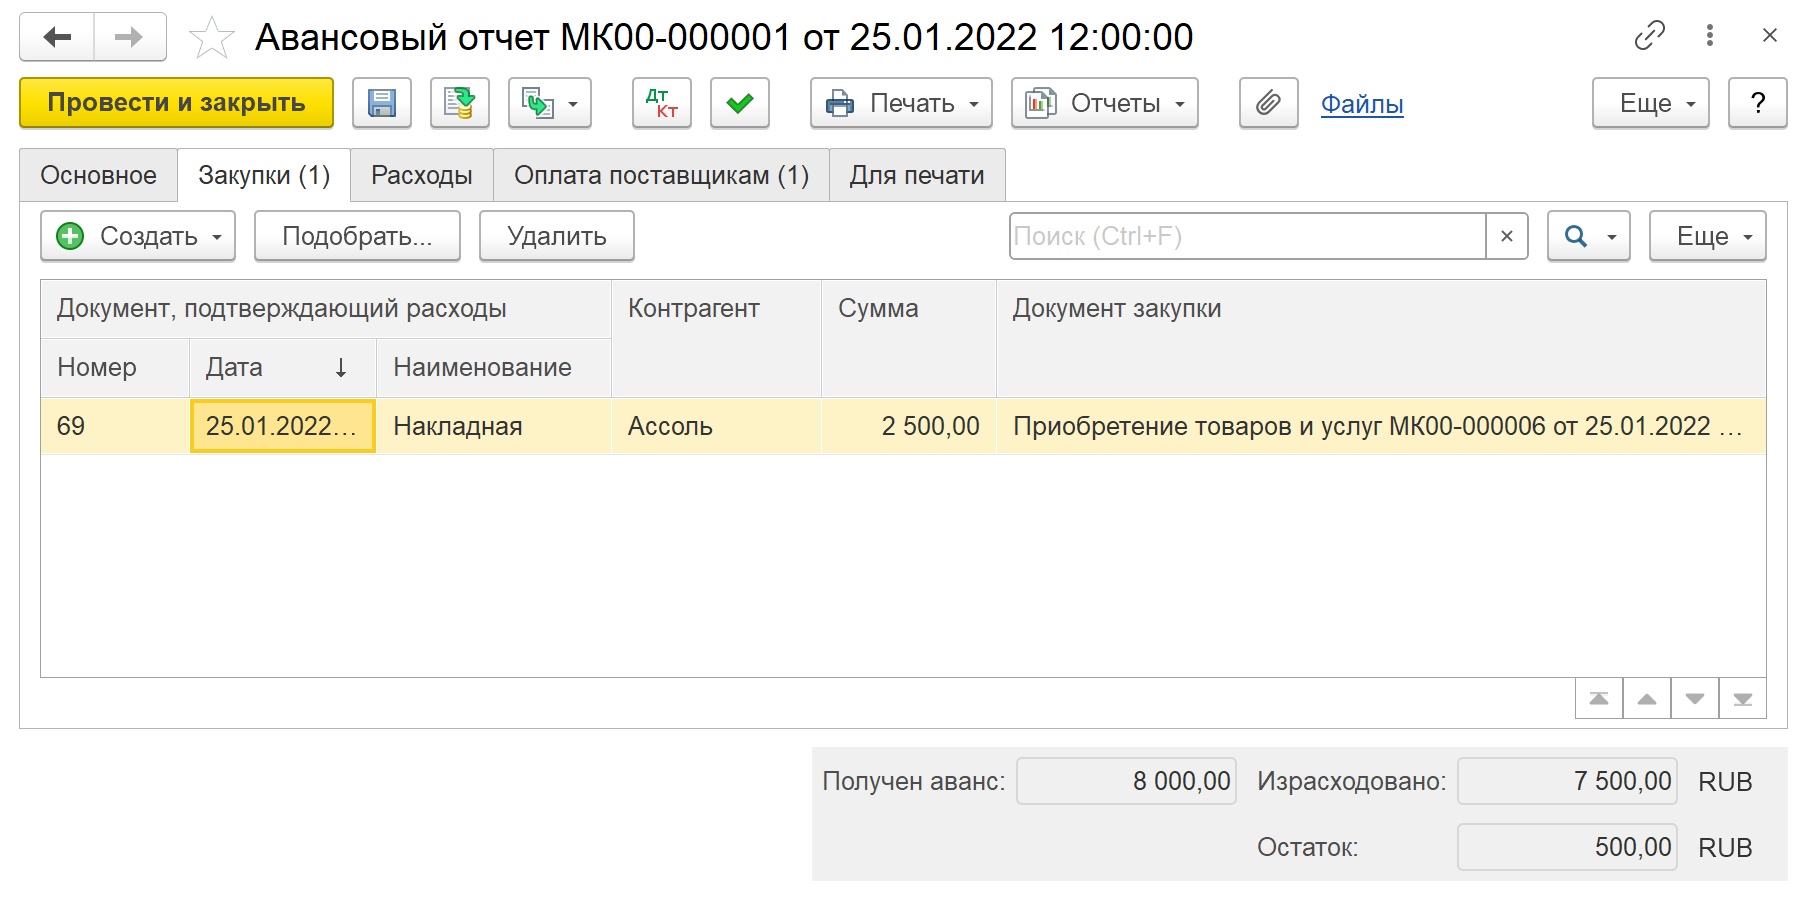Viewport: 1809px width, 899px height.
Task: Focus the Поиск (Ctrl+F) search field
Action: point(1248,236)
